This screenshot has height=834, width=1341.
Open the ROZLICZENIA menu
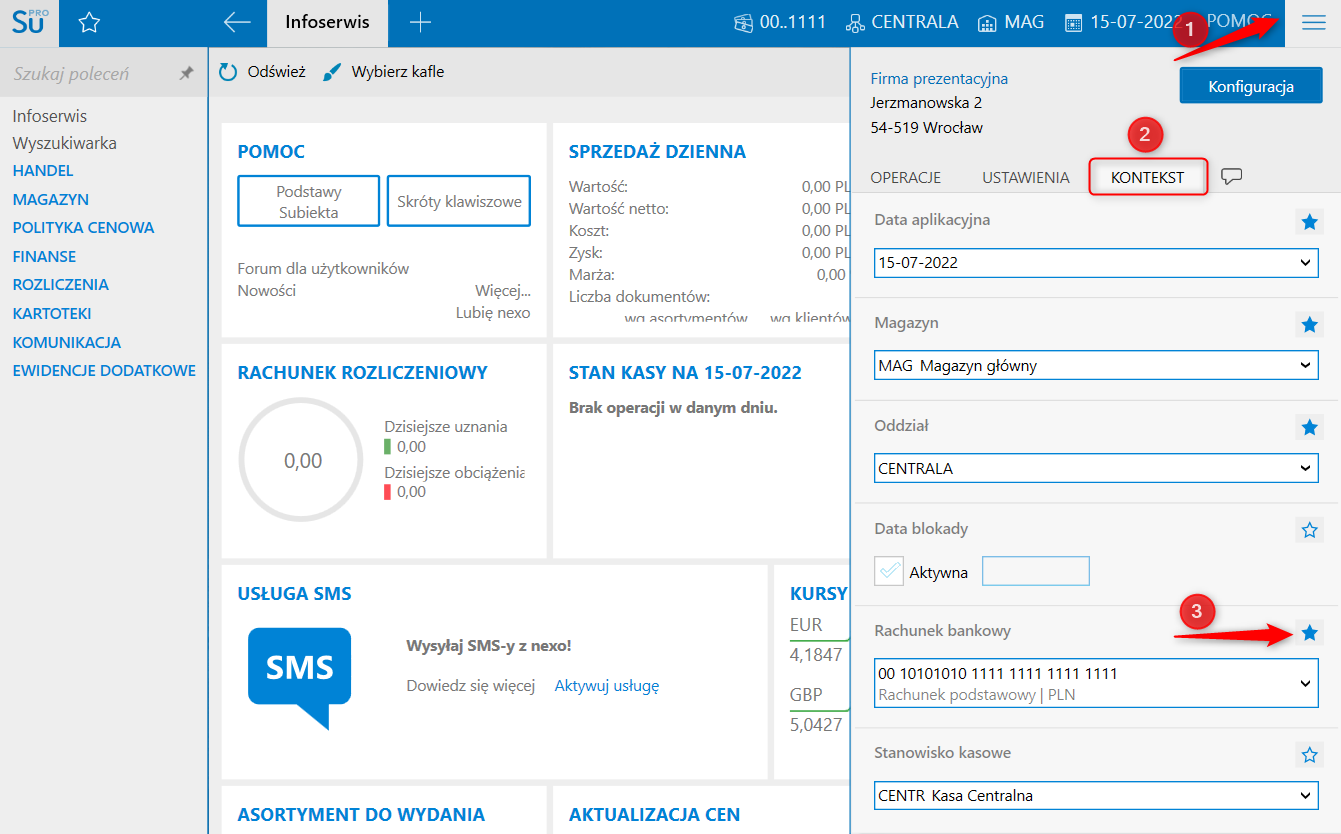coord(61,284)
